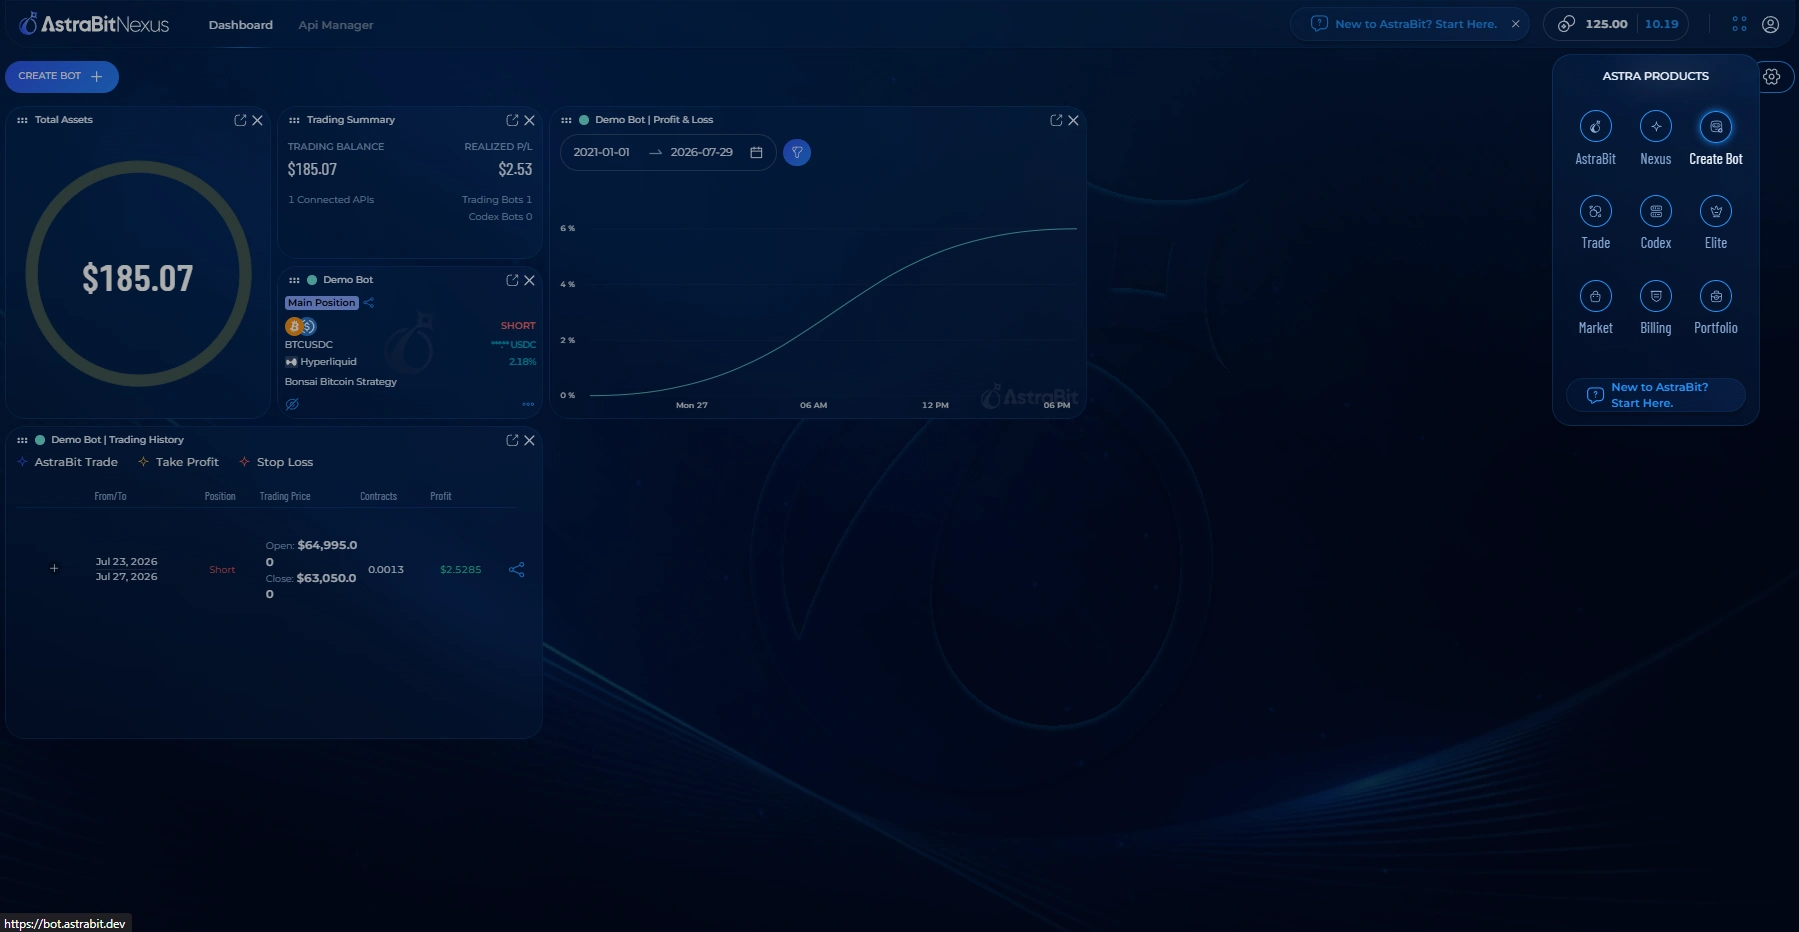Open the Profit & Loss filter

[797, 152]
